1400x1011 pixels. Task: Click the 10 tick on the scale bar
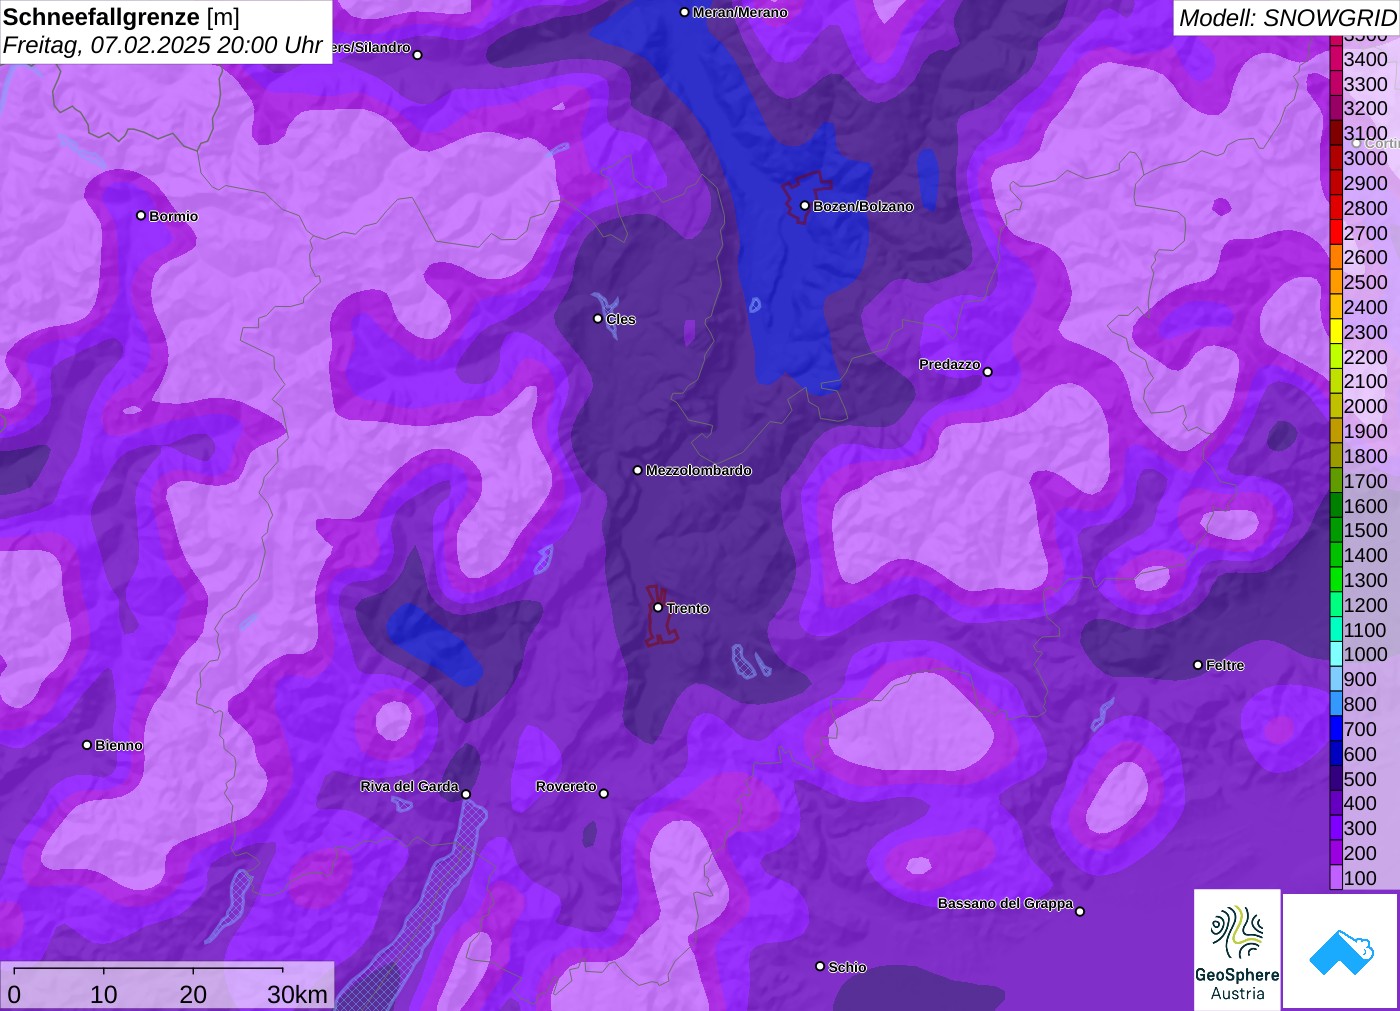pyautogui.click(x=104, y=994)
